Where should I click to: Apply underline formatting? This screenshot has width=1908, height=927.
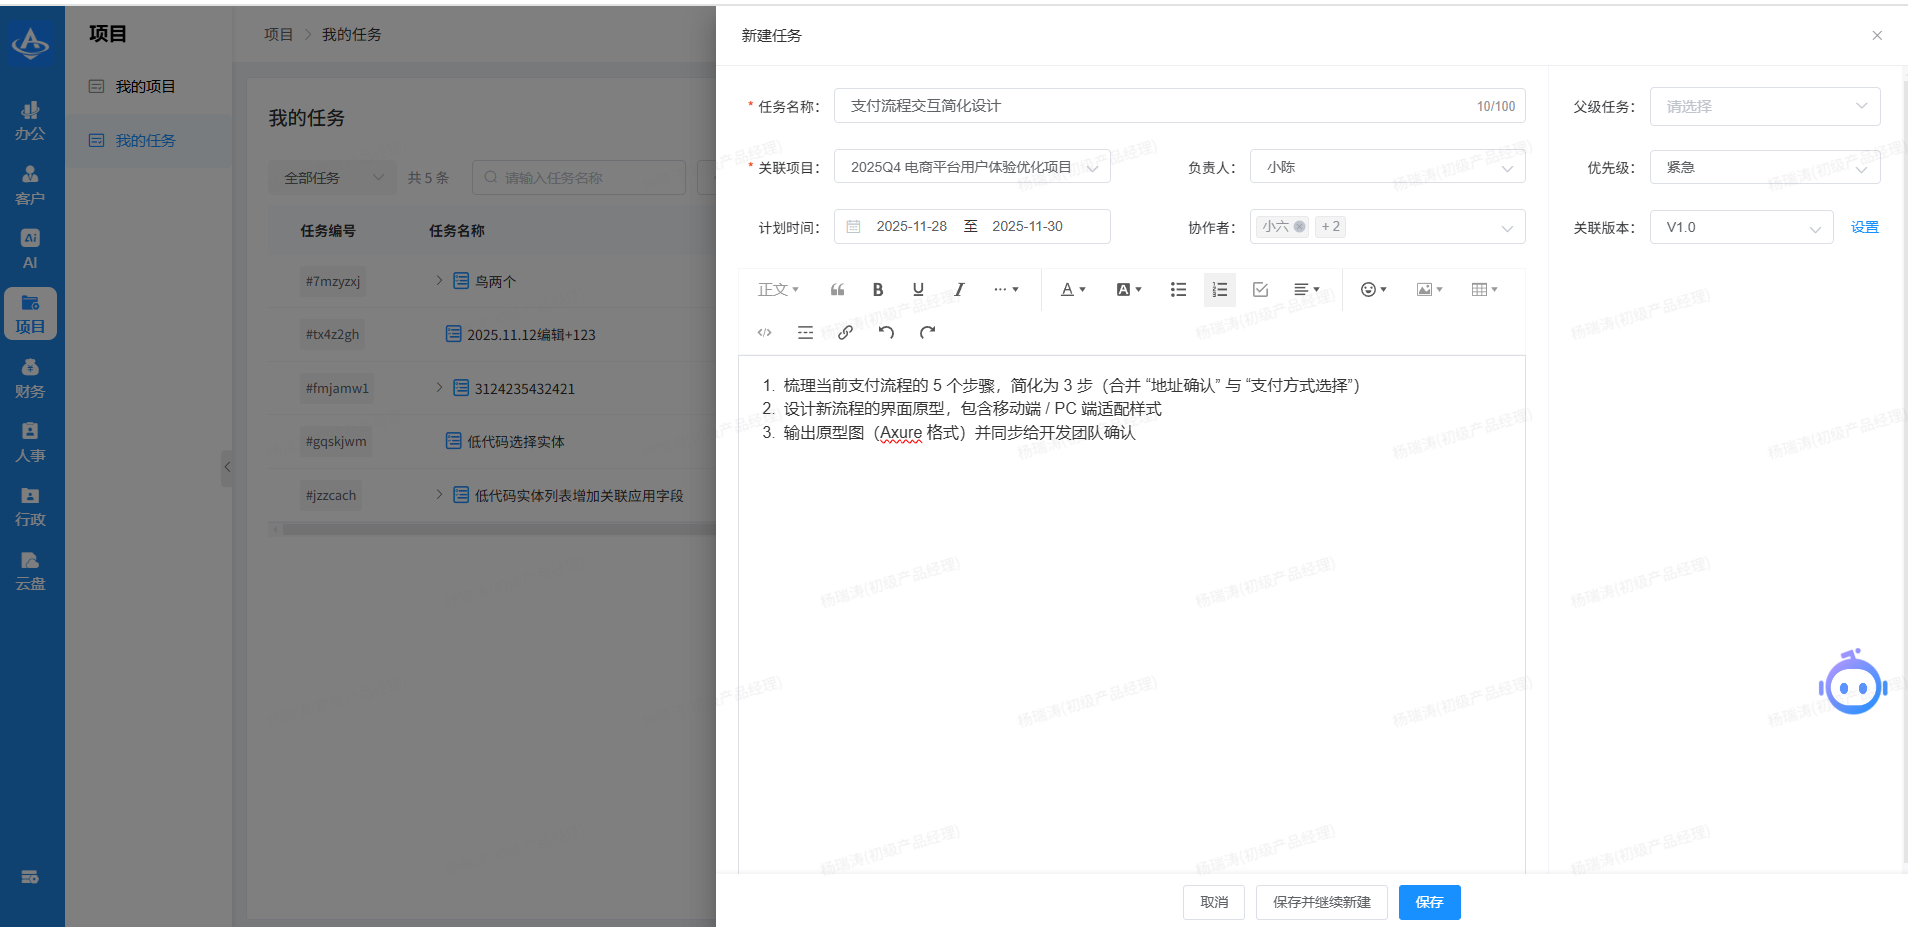[x=918, y=290]
